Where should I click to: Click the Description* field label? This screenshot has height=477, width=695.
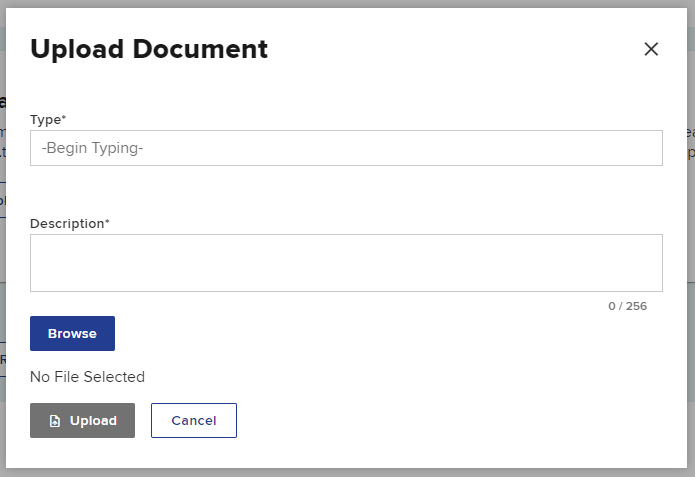[x=68, y=223]
